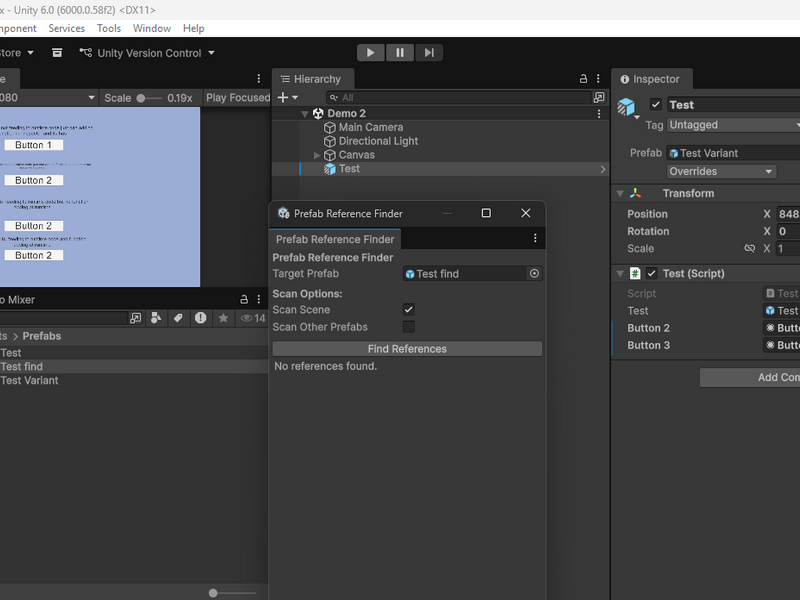Screen dimensions: 800x600
Task: Open the Project panel more options menu
Action: [x=259, y=299]
